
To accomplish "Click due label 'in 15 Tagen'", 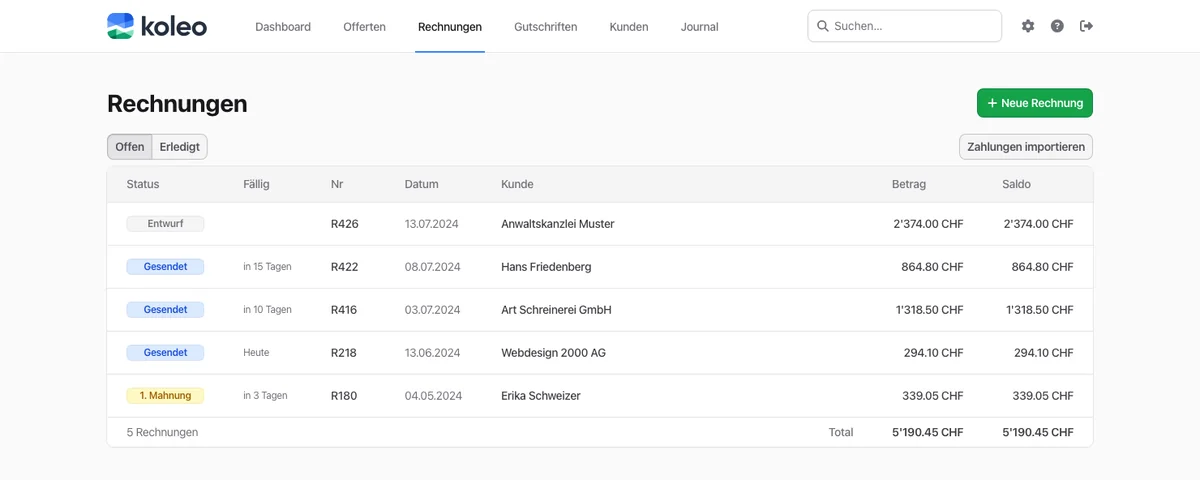I will tap(267, 267).
